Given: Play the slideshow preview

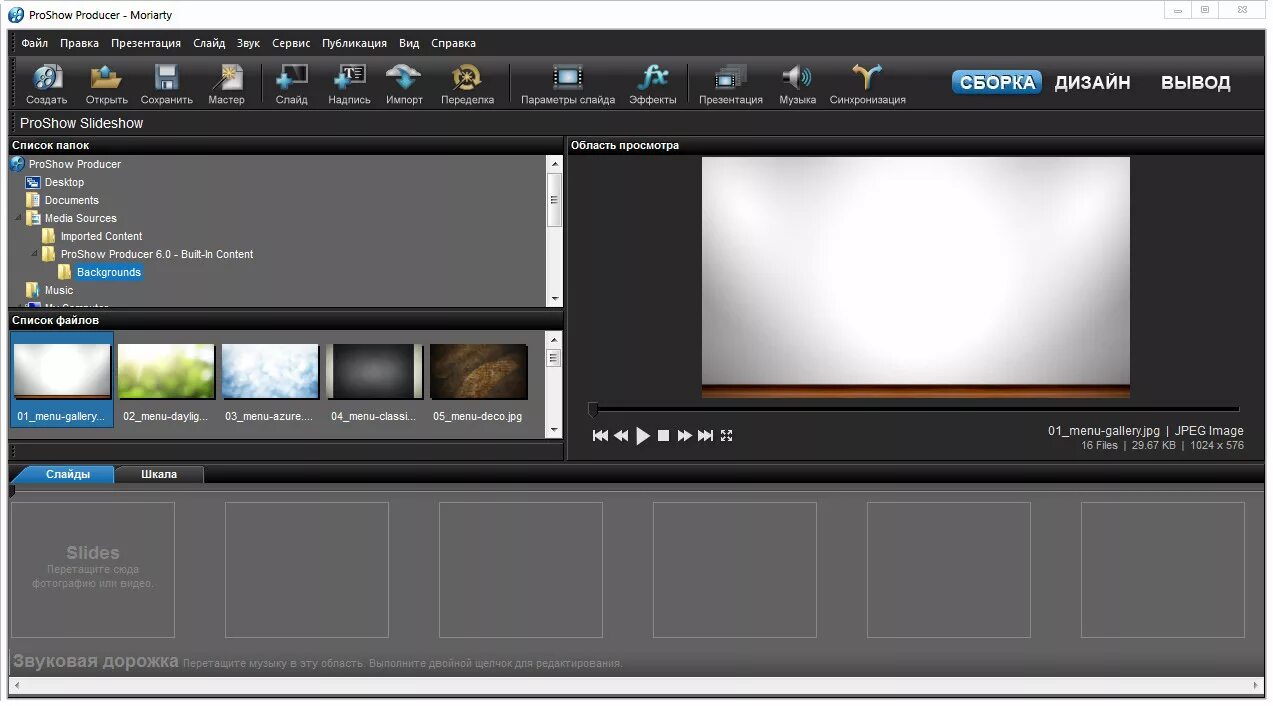Looking at the screenshot, I should 643,436.
